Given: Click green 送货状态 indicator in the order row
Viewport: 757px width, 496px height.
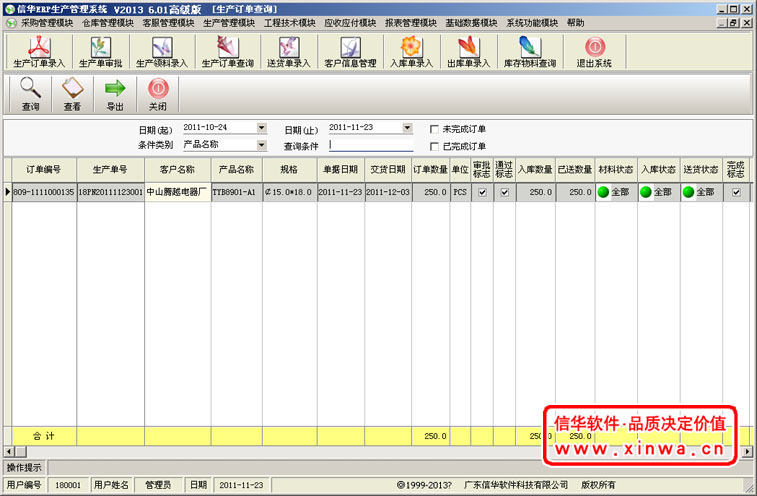Looking at the screenshot, I should pyautogui.click(x=688, y=192).
